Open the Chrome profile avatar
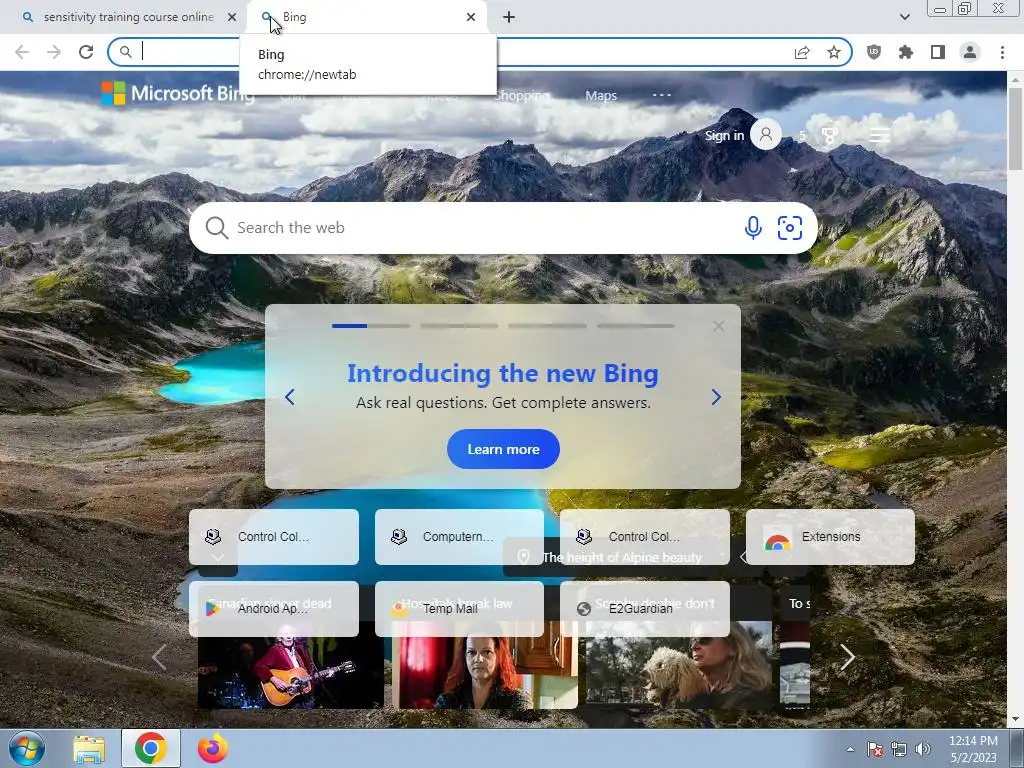Screen dimensions: 1024x768 tap(970, 52)
